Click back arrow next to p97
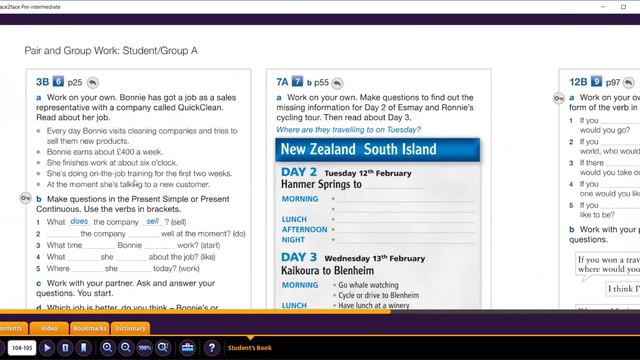This screenshot has width=640, height=360. coord(629,83)
